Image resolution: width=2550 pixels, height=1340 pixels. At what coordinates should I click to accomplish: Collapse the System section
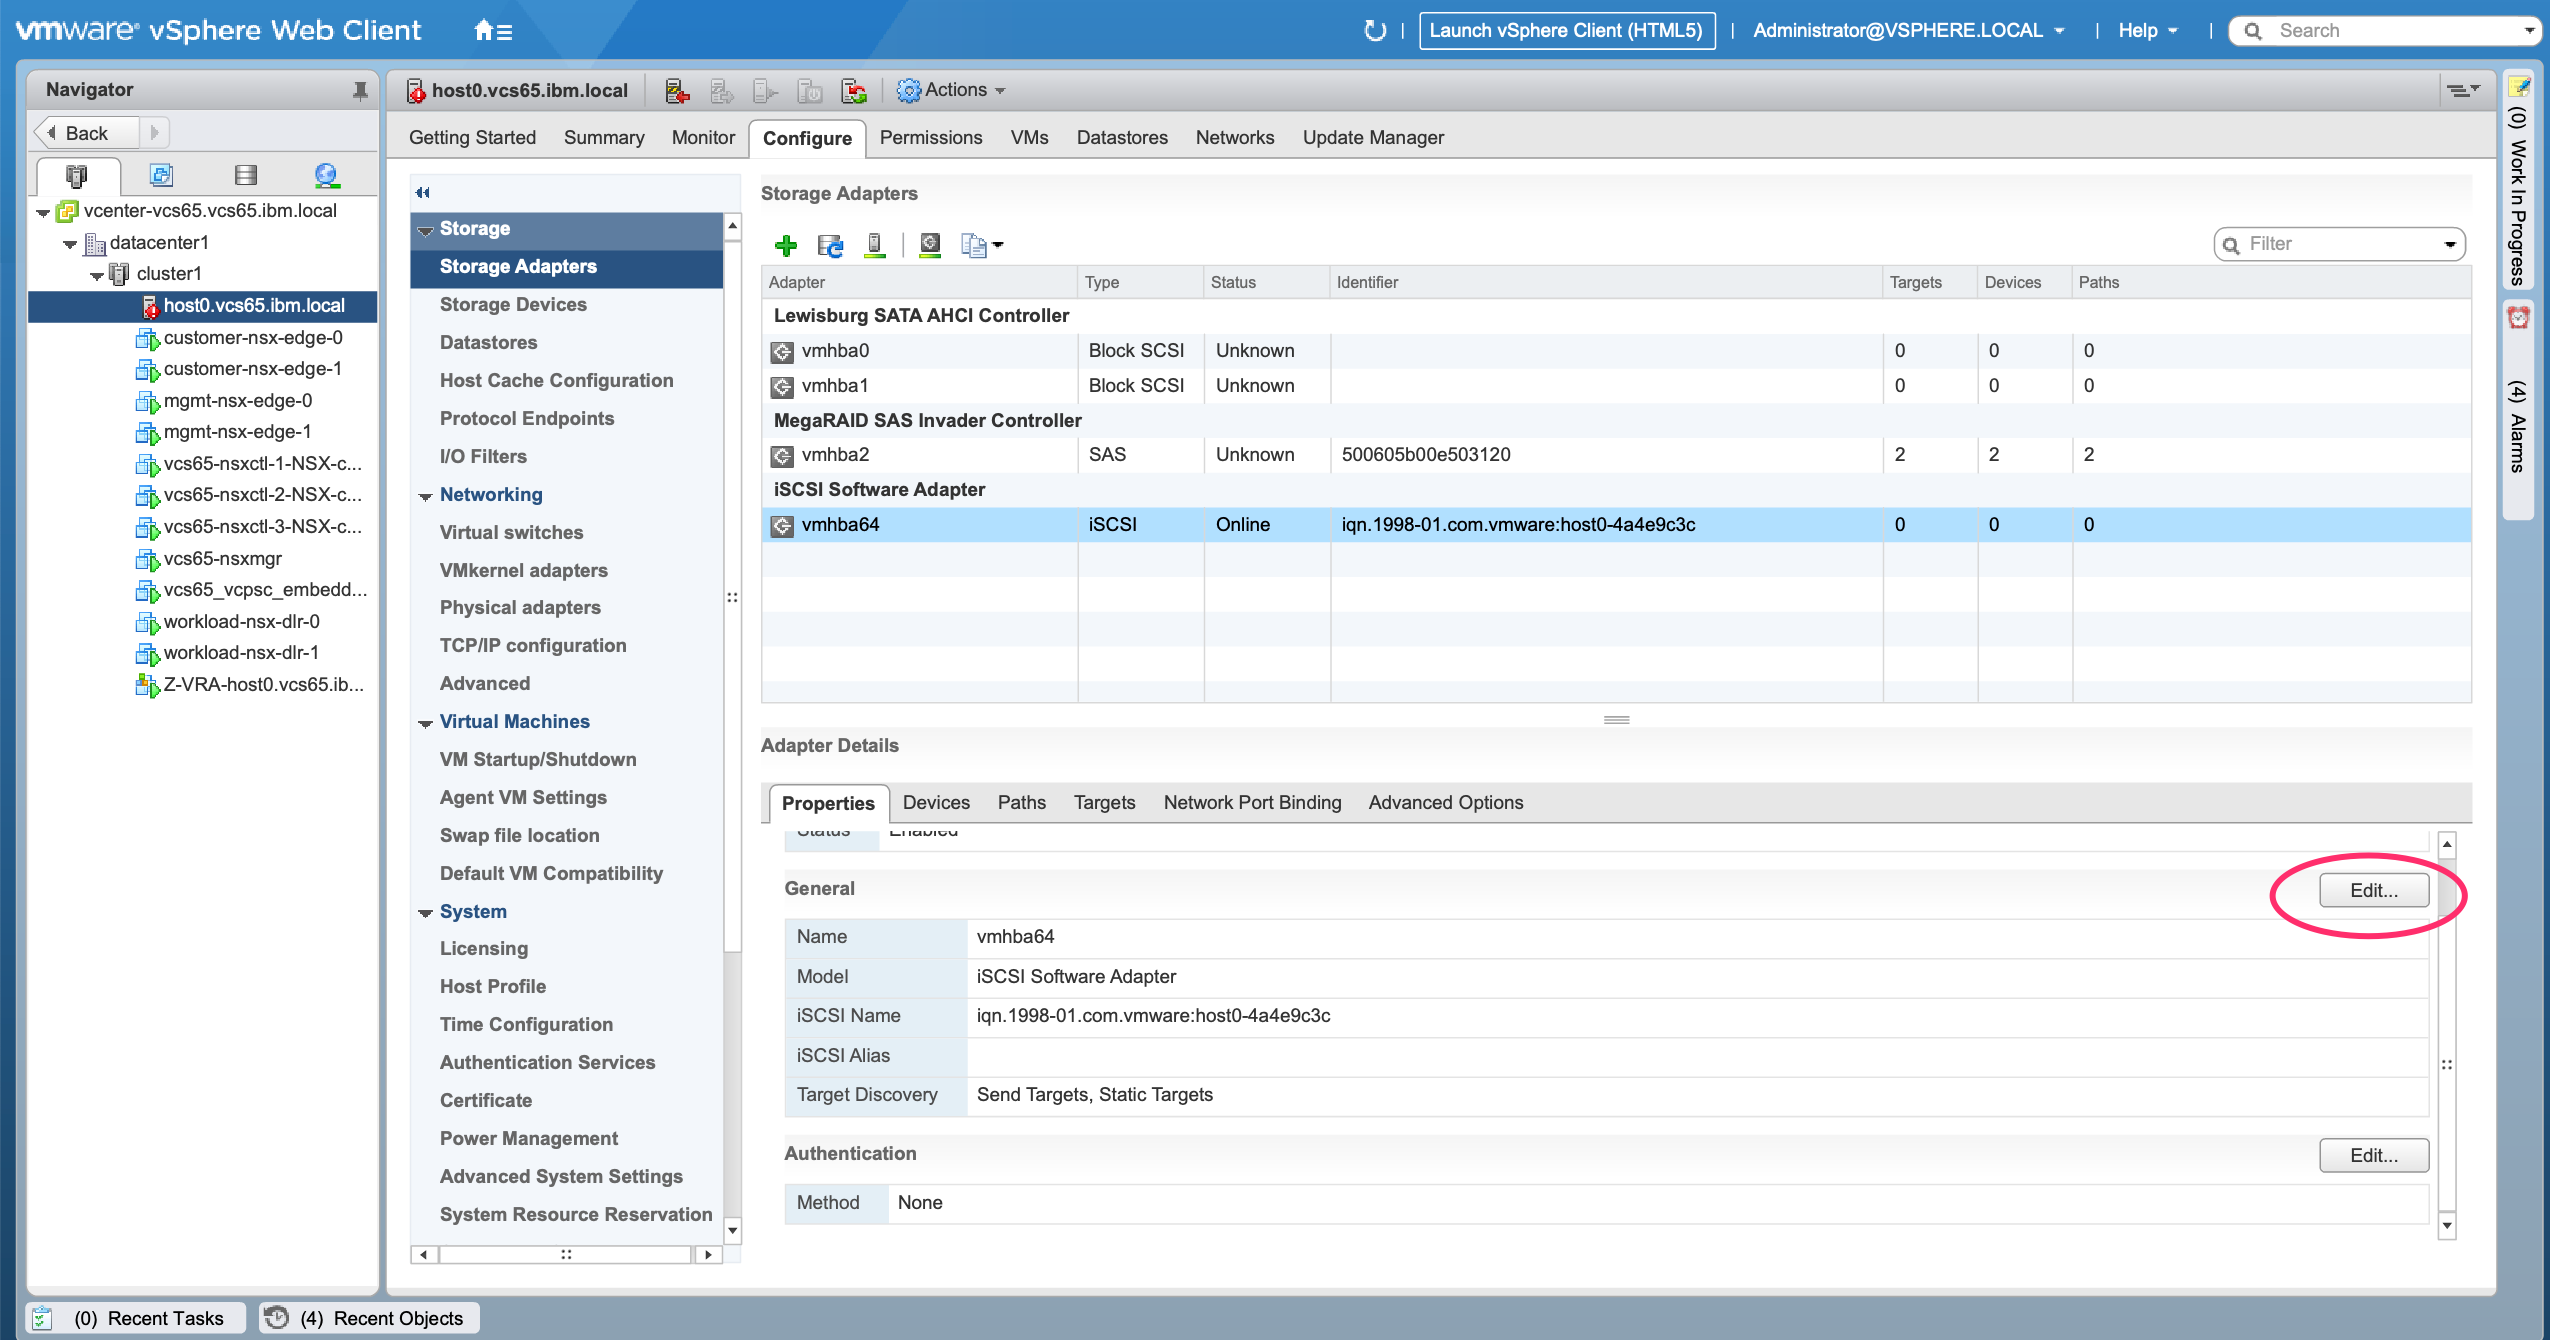tap(426, 913)
